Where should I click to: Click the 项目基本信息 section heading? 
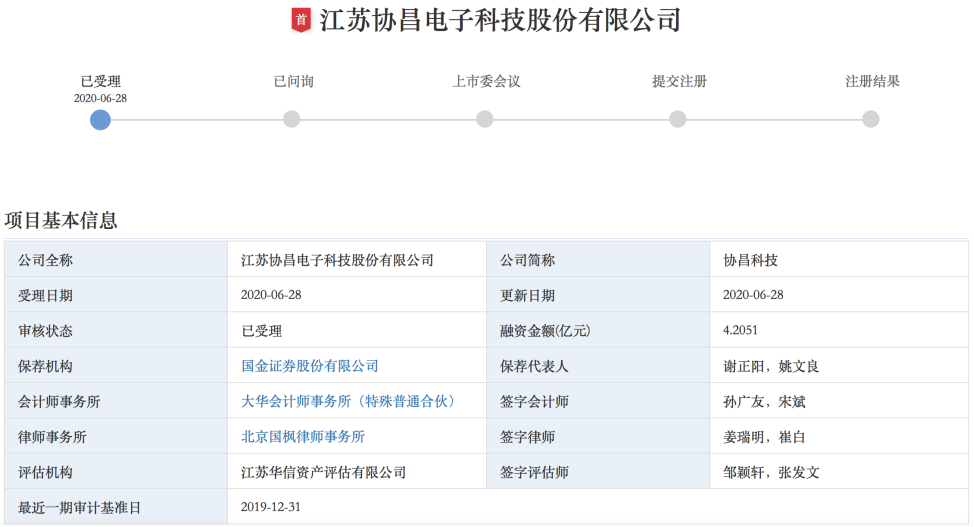61,220
